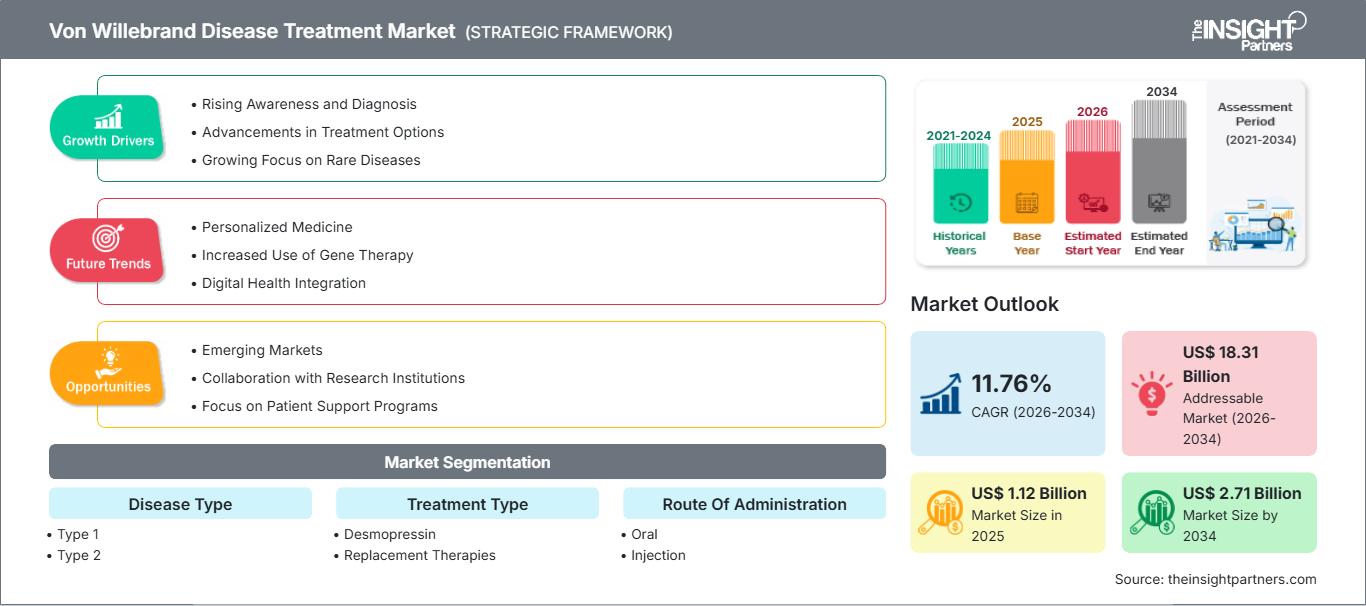Image resolution: width=1366 pixels, height=606 pixels.
Task: Click the '(STRATEGIC FRAMEWORK)' subtitle text
Action: [x=569, y=32]
